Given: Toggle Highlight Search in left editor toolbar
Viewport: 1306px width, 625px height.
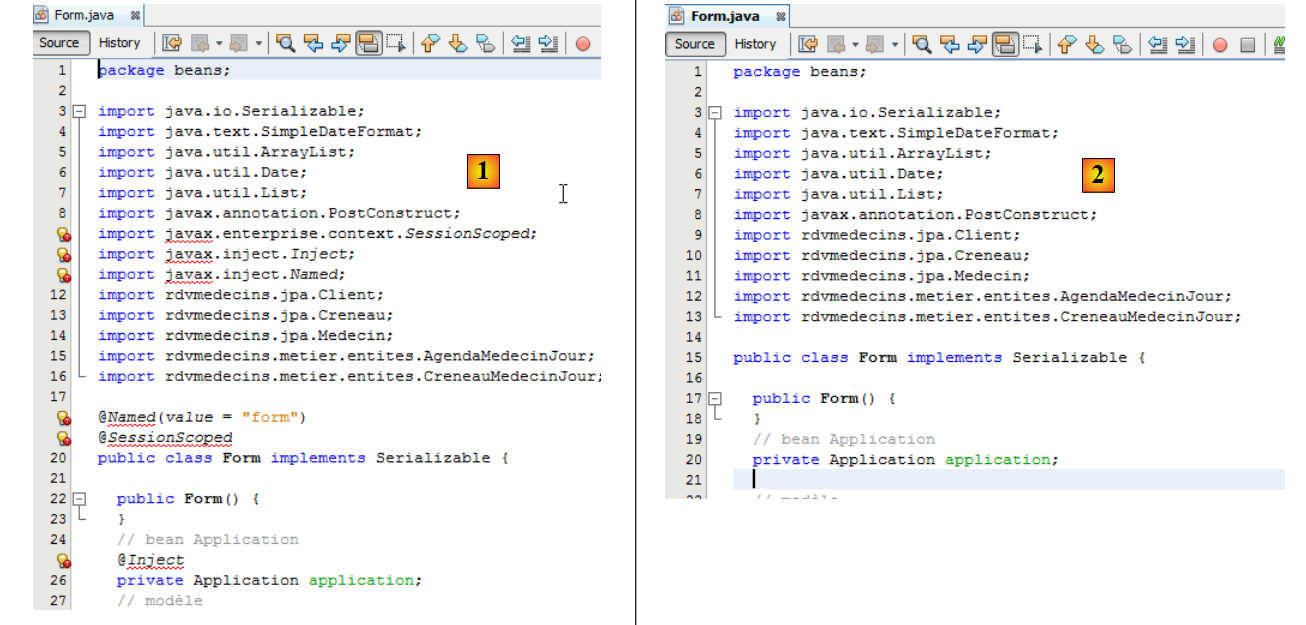Looking at the screenshot, I should [369, 43].
